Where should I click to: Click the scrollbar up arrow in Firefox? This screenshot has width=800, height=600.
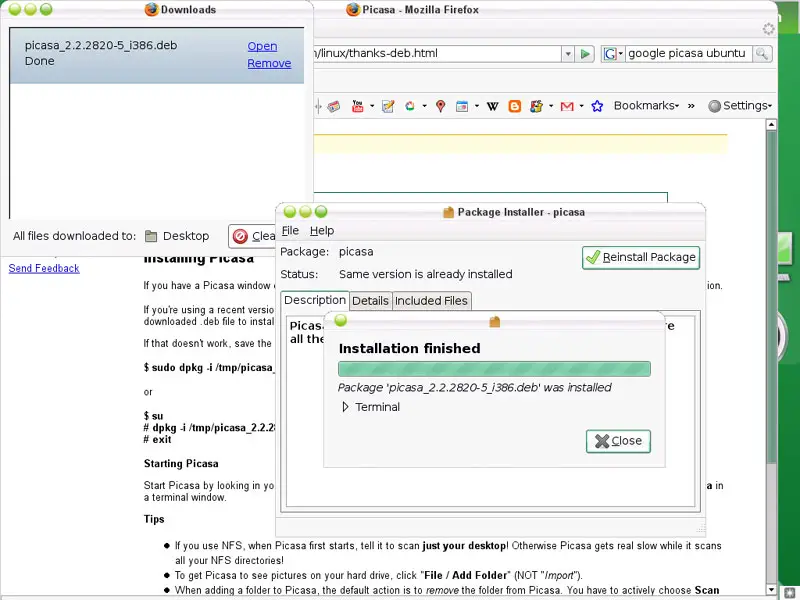click(x=771, y=124)
